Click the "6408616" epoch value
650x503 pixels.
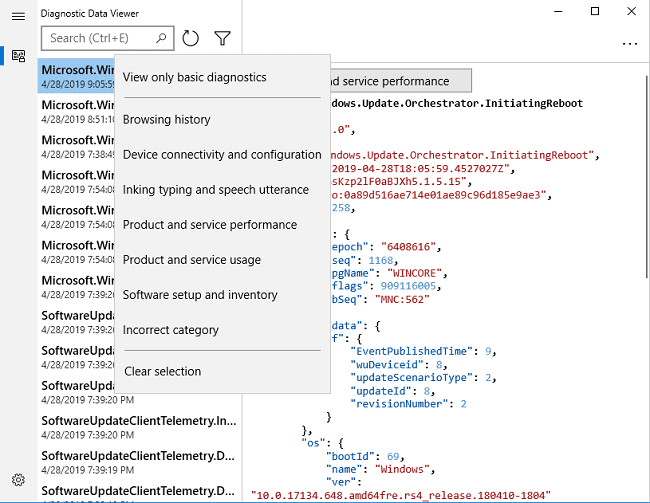[408, 247]
